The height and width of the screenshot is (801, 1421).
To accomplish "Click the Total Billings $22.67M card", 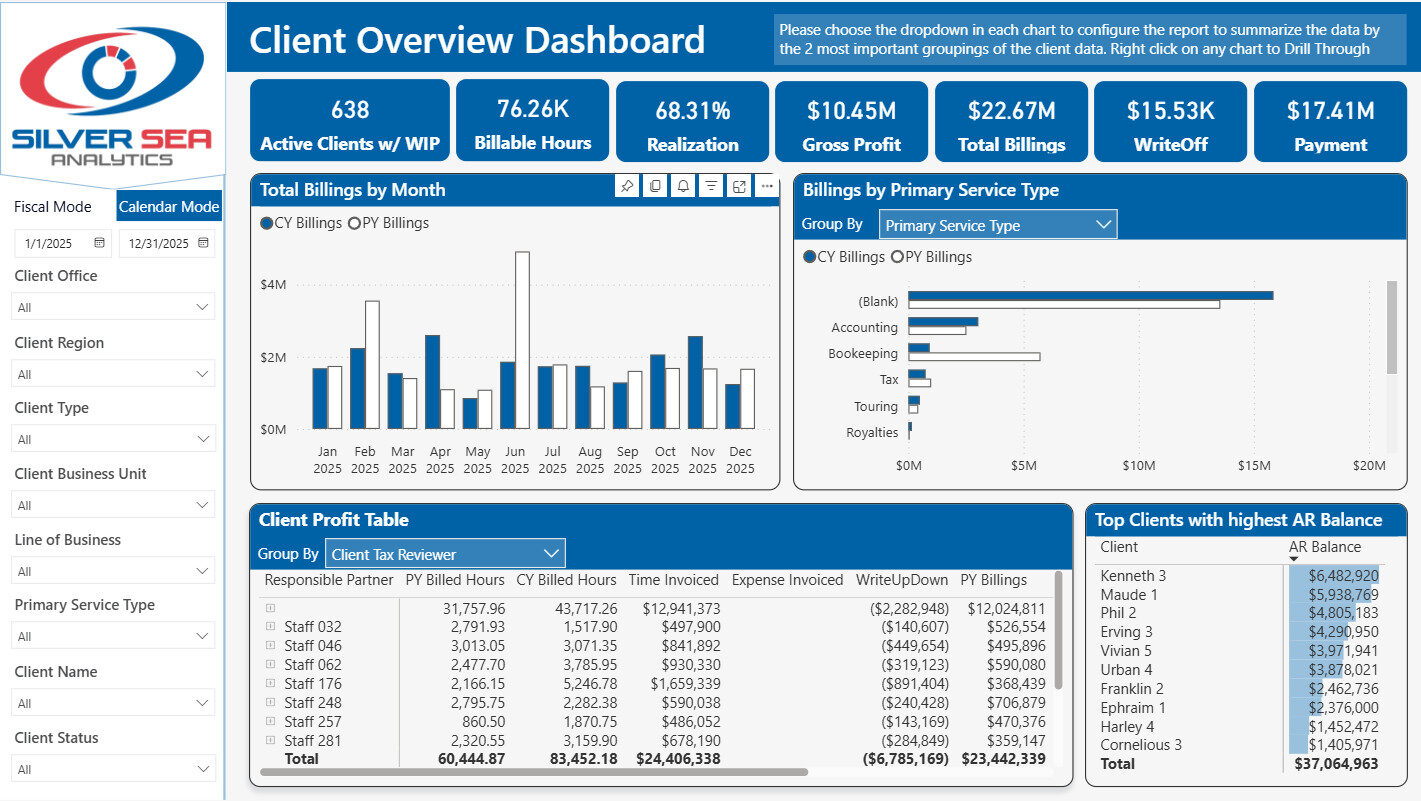I will [x=1011, y=121].
